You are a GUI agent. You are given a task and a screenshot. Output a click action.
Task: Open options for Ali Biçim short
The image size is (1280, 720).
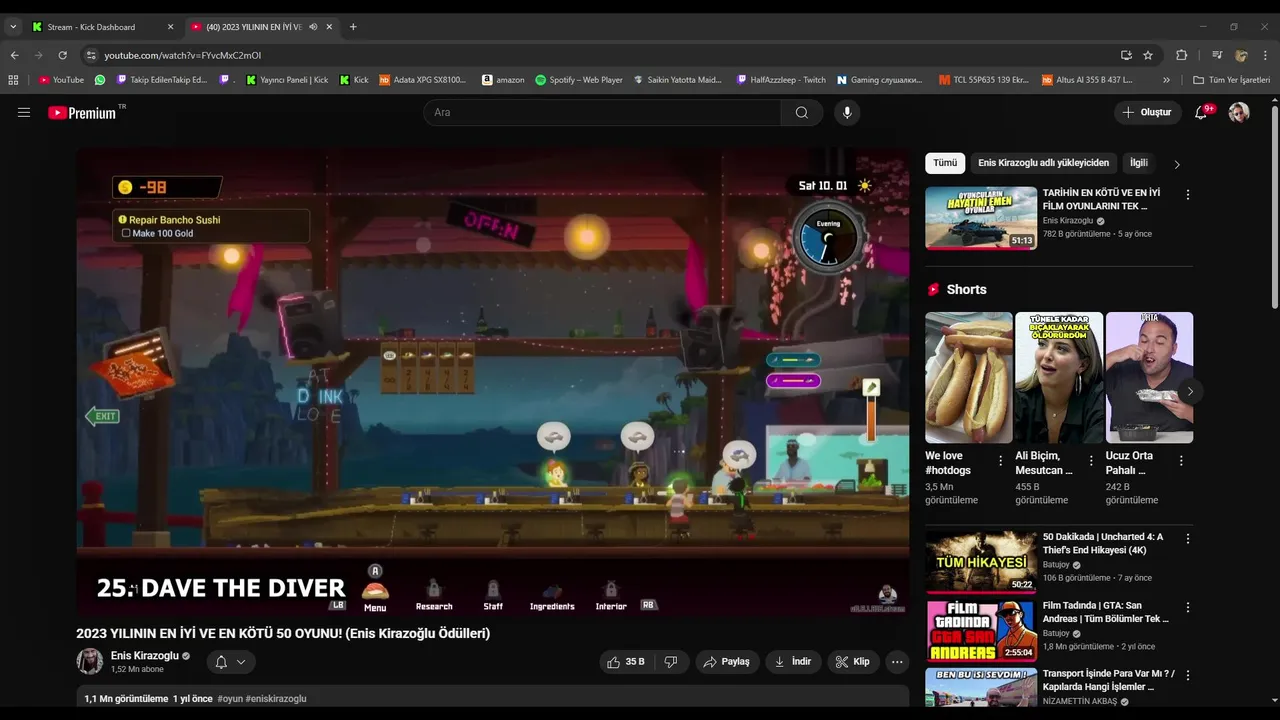(x=1091, y=461)
